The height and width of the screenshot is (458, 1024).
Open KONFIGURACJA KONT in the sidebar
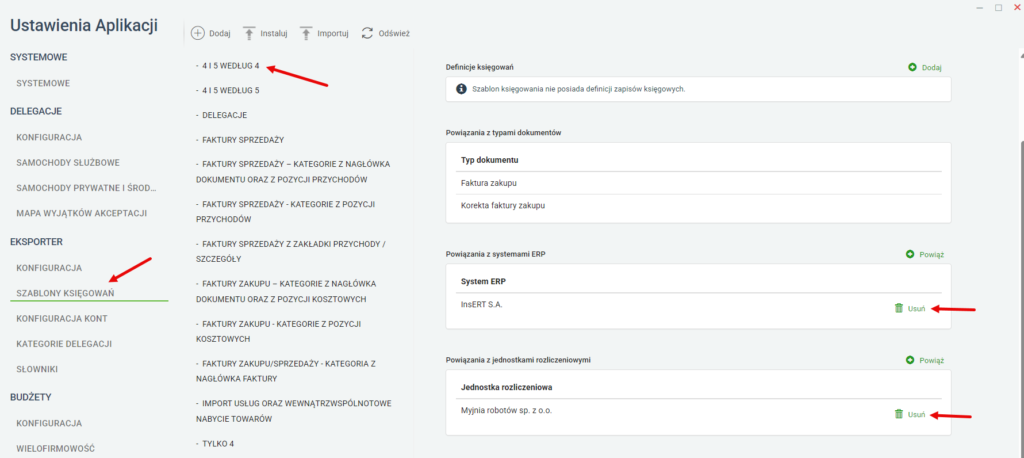[x=62, y=318]
